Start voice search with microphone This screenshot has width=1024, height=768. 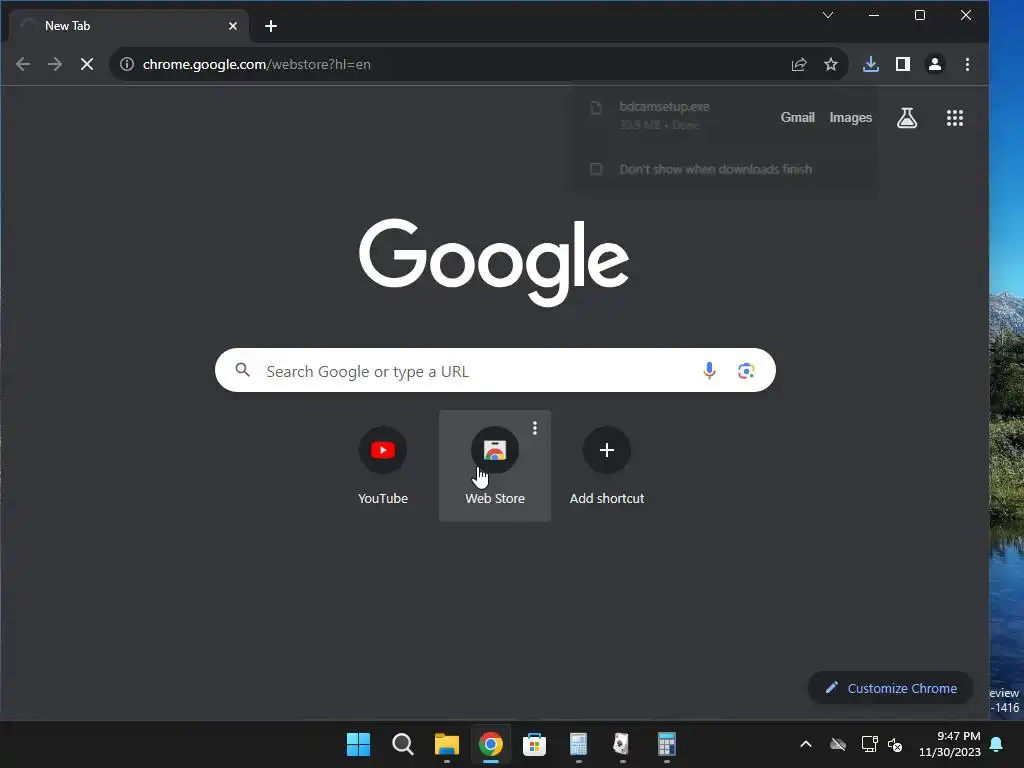point(709,371)
